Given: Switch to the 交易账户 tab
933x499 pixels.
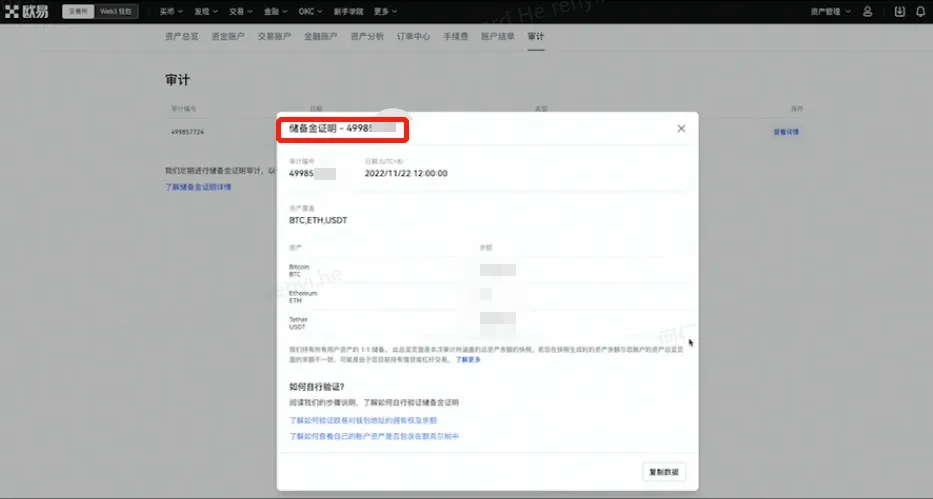Looking at the screenshot, I should point(274,36).
